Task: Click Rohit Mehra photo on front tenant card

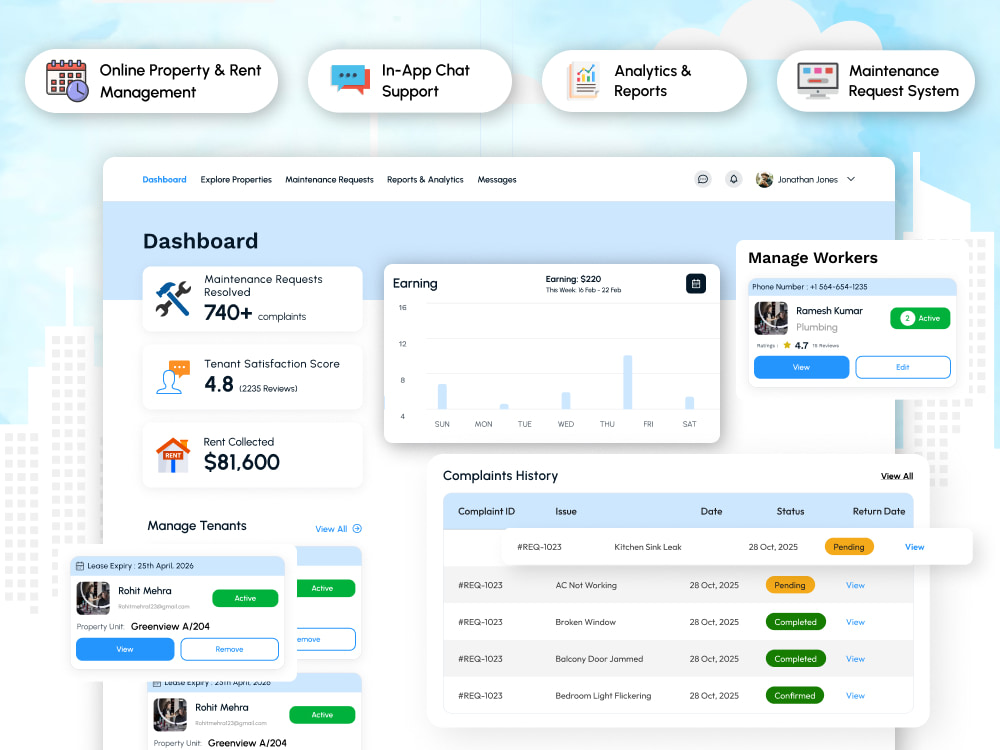Action: [93, 598]
